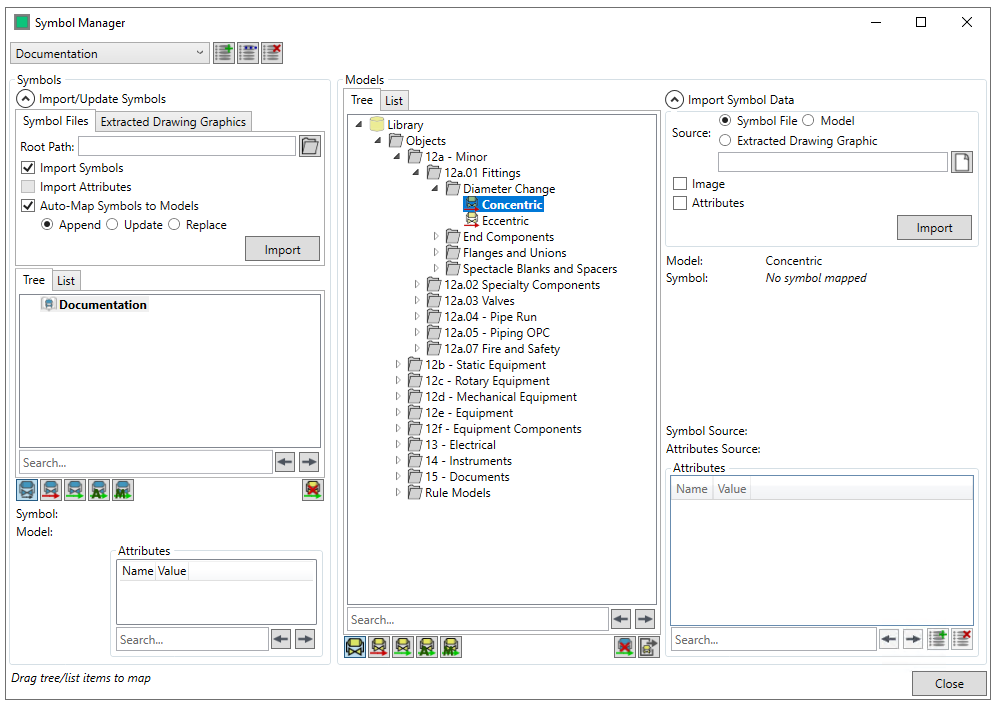Uncheck the Import Symbols checkbox

pyautogui.click(x=28, y=168)
